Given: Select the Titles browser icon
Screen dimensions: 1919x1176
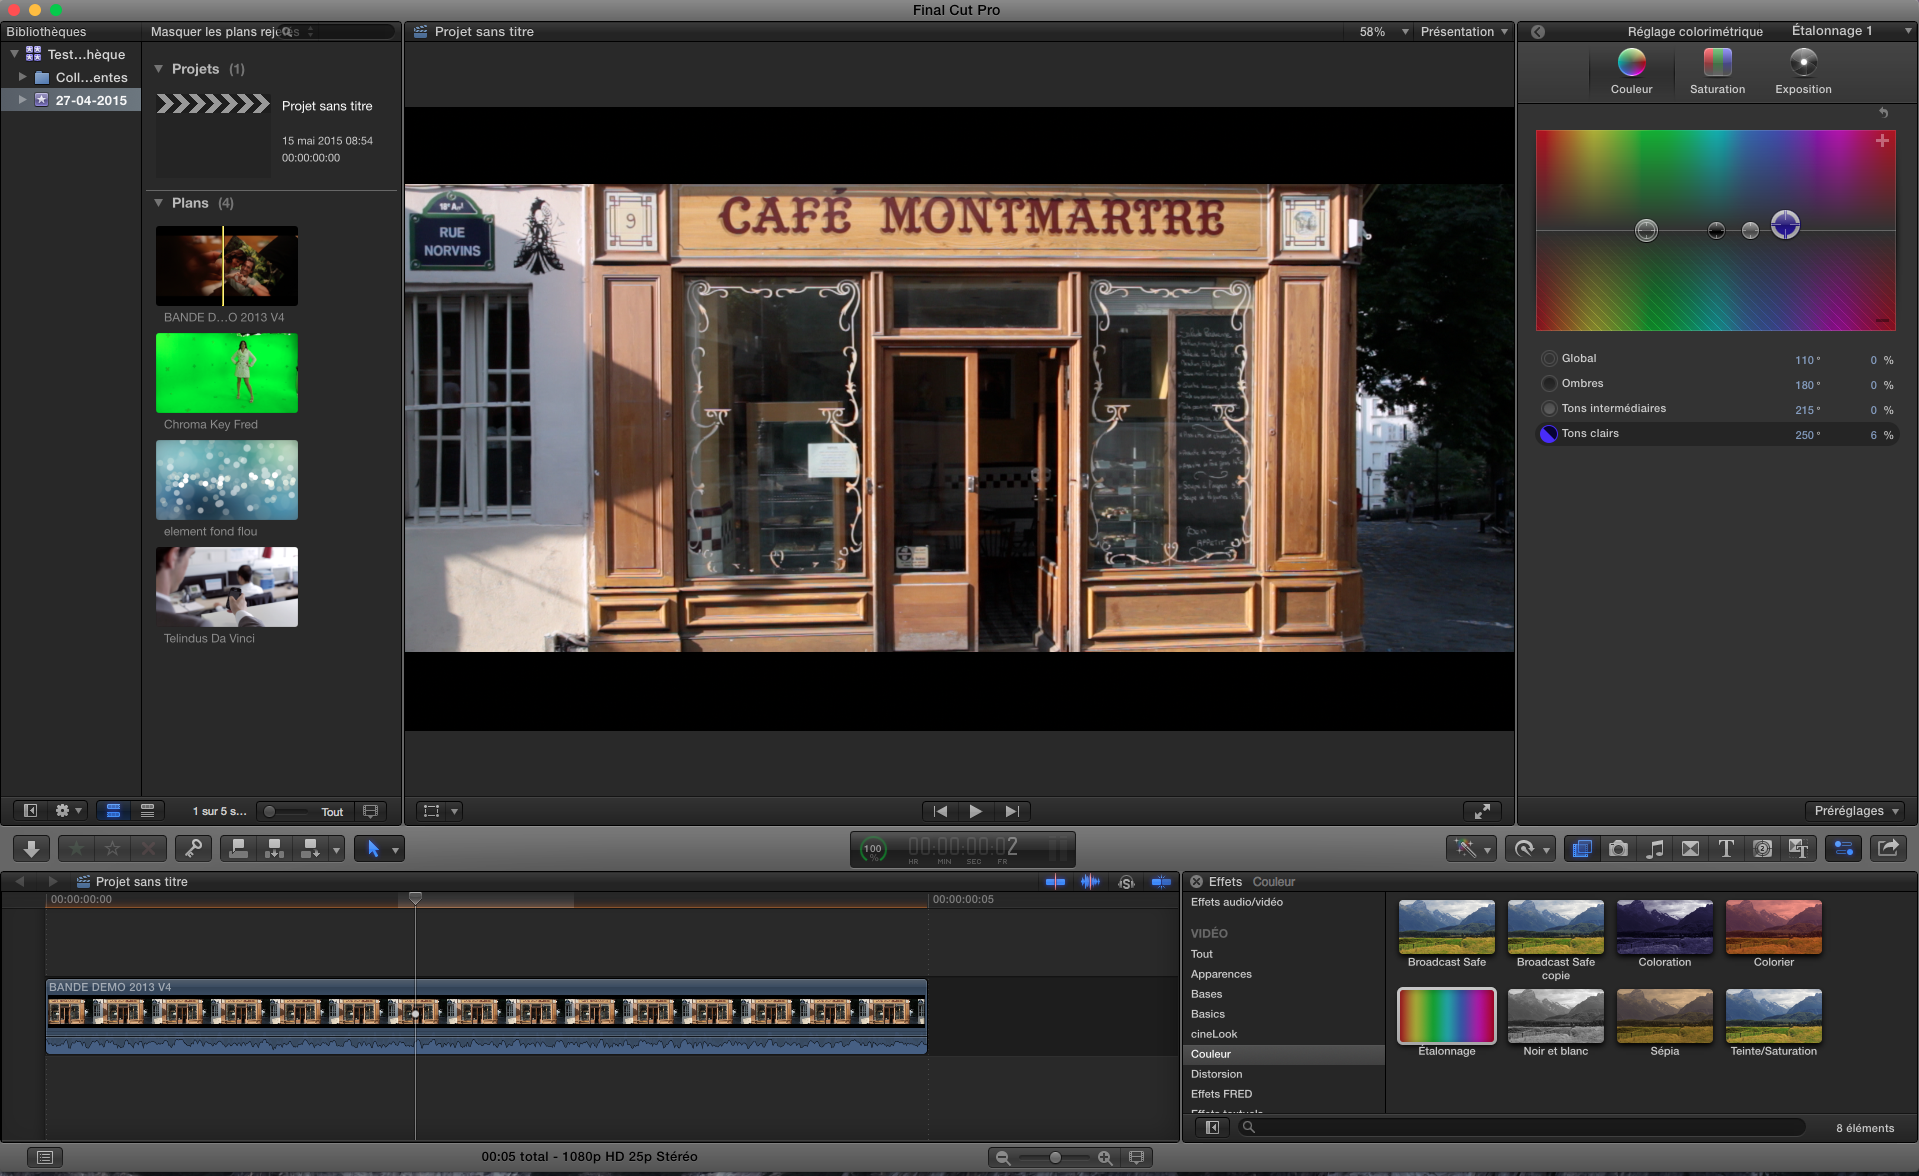Looking at the screenshot, I should click(x=1726, y=848).
